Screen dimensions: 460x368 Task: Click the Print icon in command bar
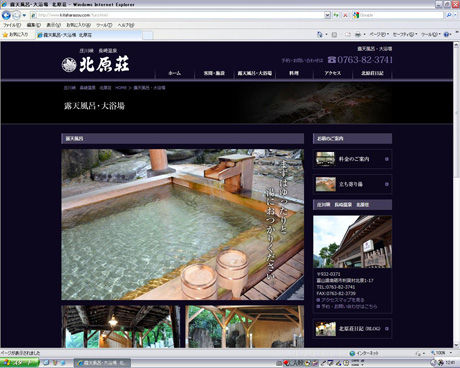358,34
